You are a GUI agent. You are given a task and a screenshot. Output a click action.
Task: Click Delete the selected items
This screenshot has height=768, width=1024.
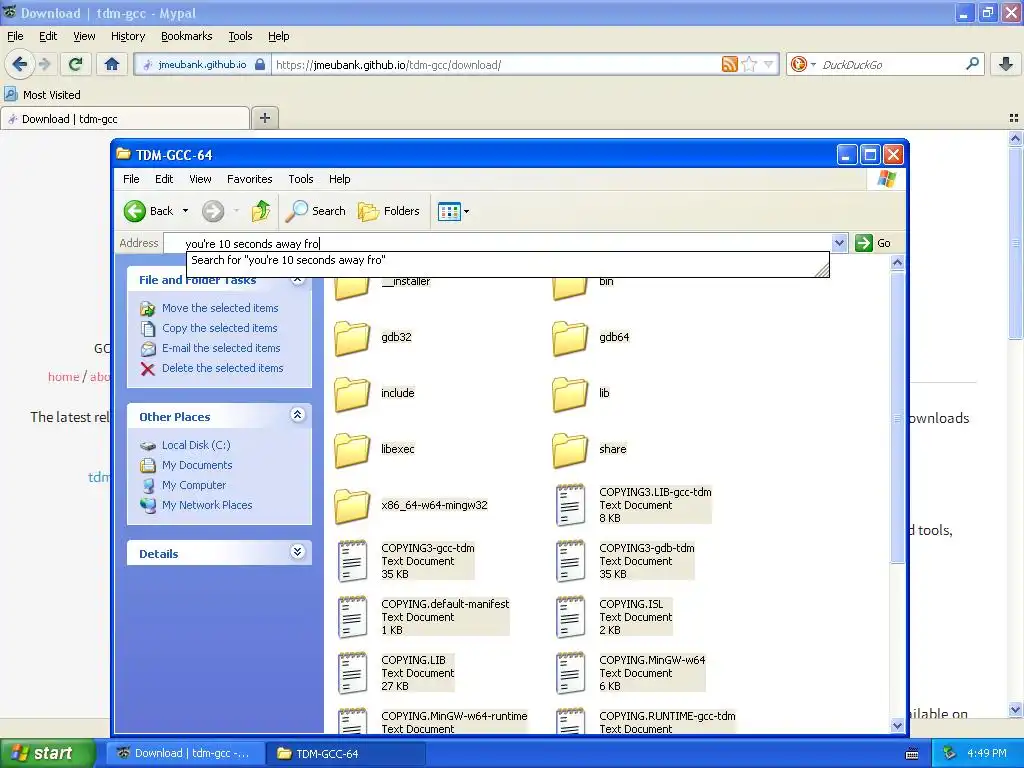pyautogui.click(x=223, y=368)
